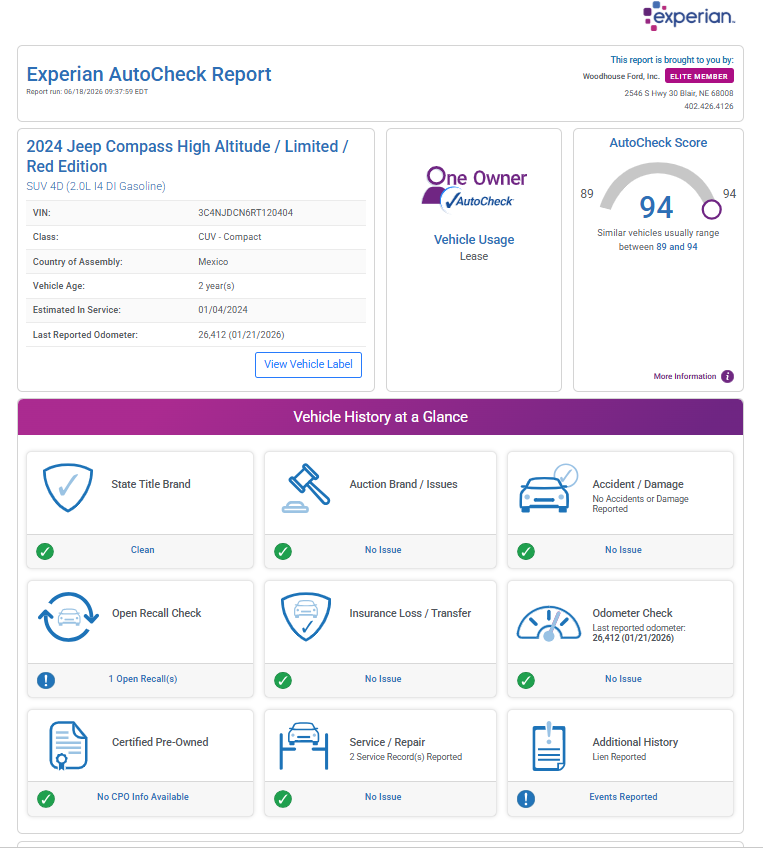Click blue alert icon beside Events Reported
Screen dimensions: 763x848
click(x=526, y=799)
